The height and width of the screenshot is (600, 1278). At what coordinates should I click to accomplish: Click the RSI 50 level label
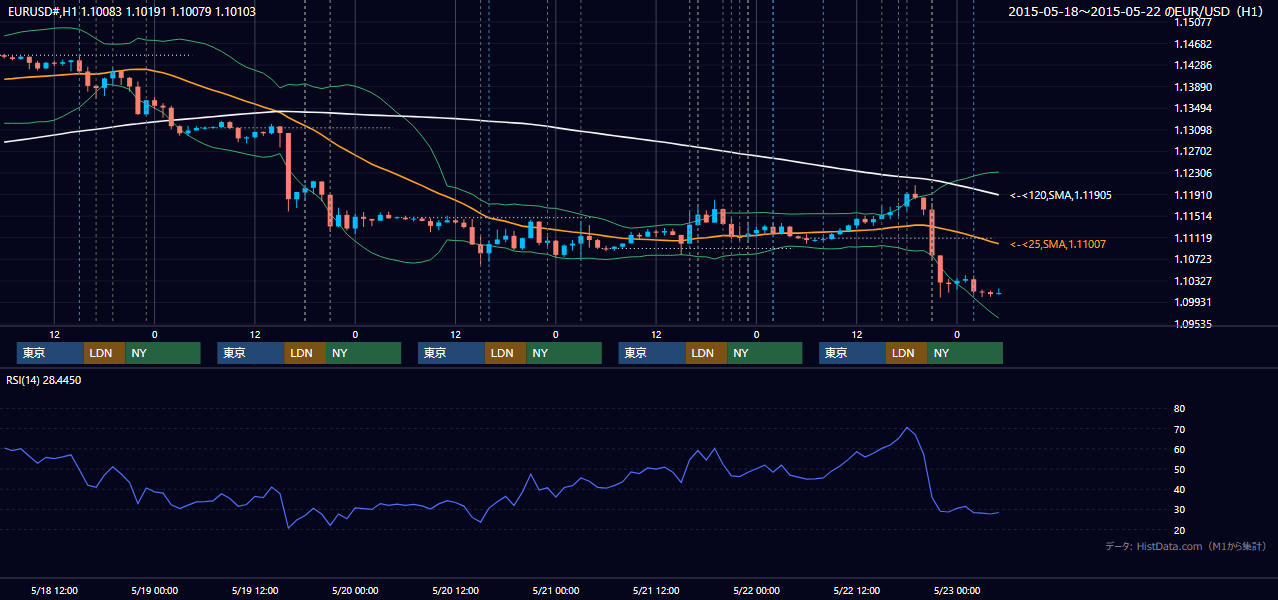pyautogui.click(x=1179, y=469)
